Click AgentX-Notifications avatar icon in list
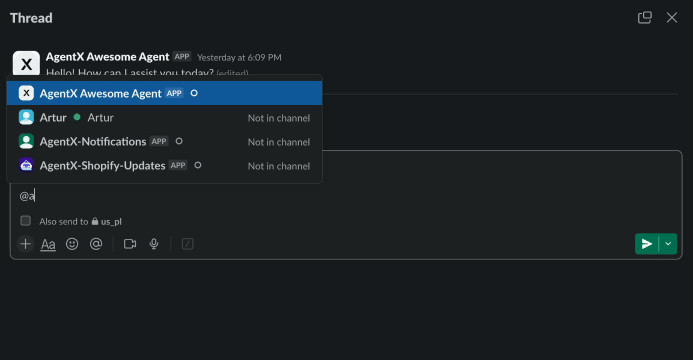The height and width of the screenshot is (360, 693). click(x=27, y=141)
